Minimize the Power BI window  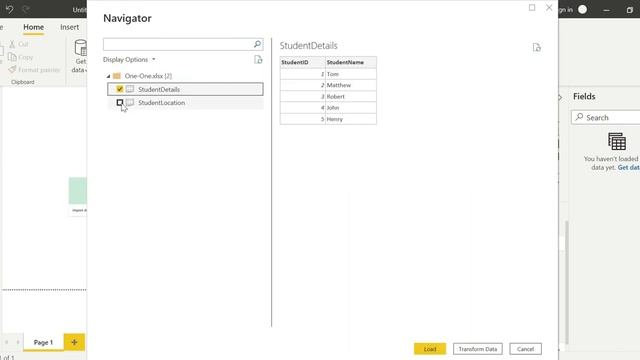(x=607, y=10)
